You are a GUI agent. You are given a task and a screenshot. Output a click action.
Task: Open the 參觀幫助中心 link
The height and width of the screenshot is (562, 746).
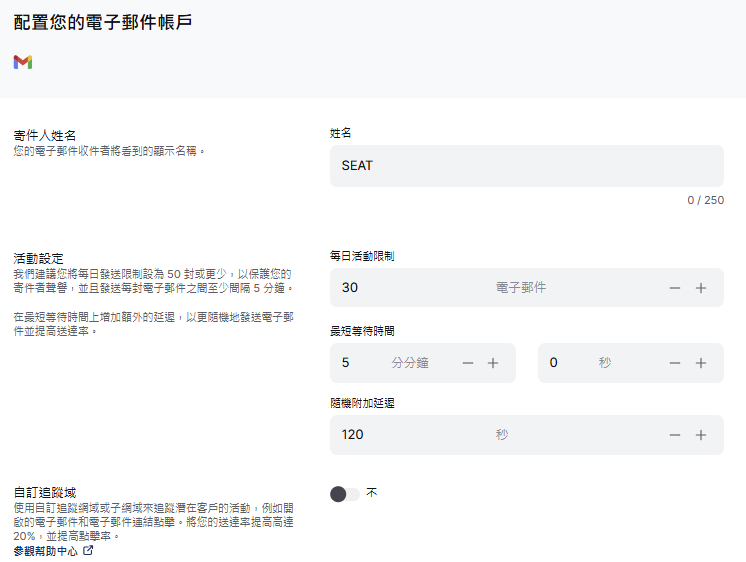pos(45,551)
